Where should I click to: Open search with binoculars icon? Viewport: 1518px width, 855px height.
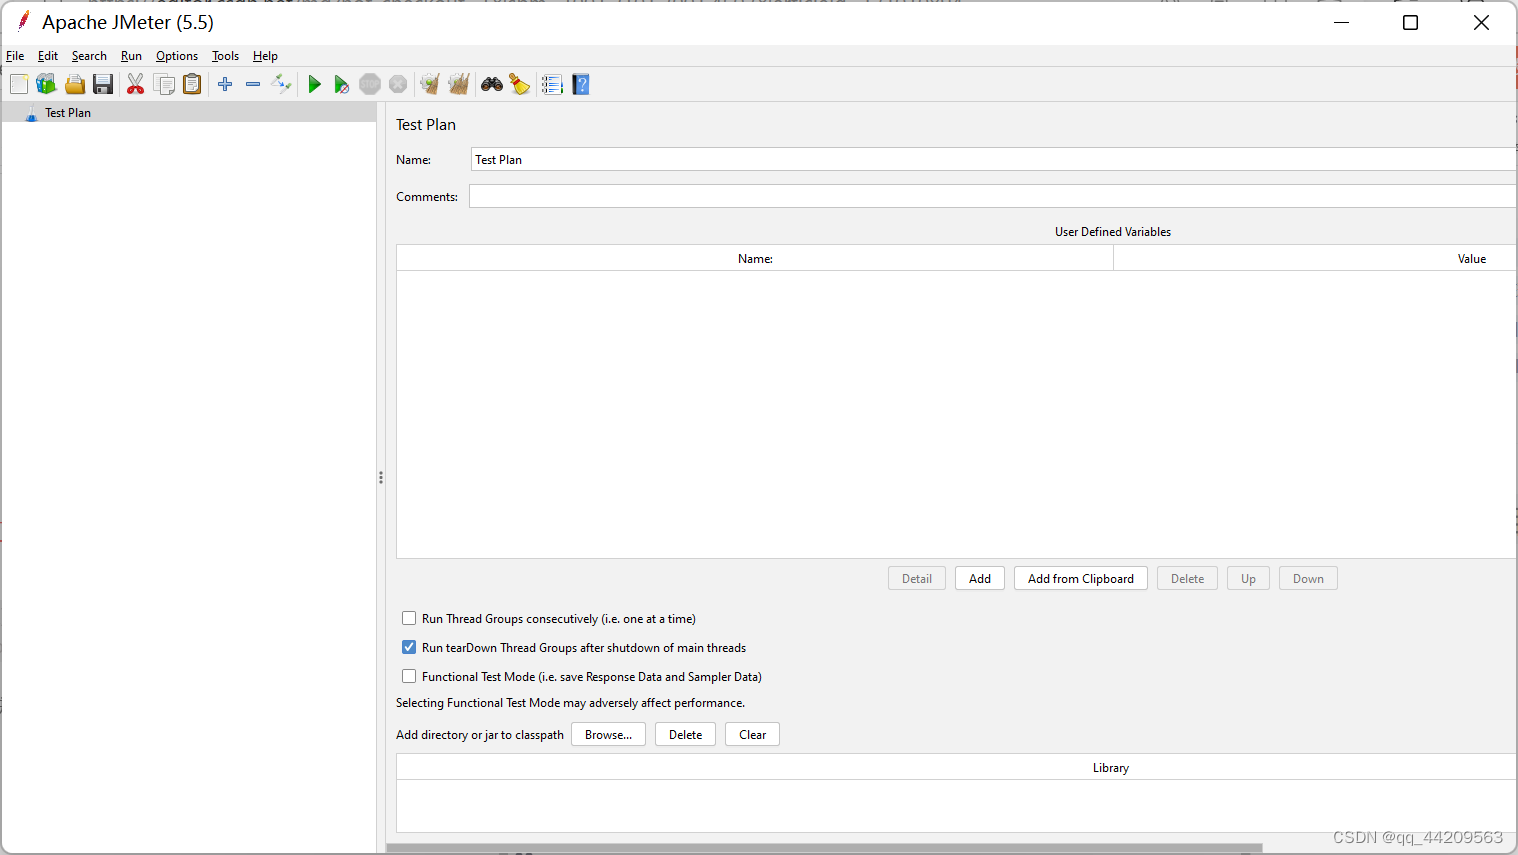pyautogui.click(x=492, y=85)
